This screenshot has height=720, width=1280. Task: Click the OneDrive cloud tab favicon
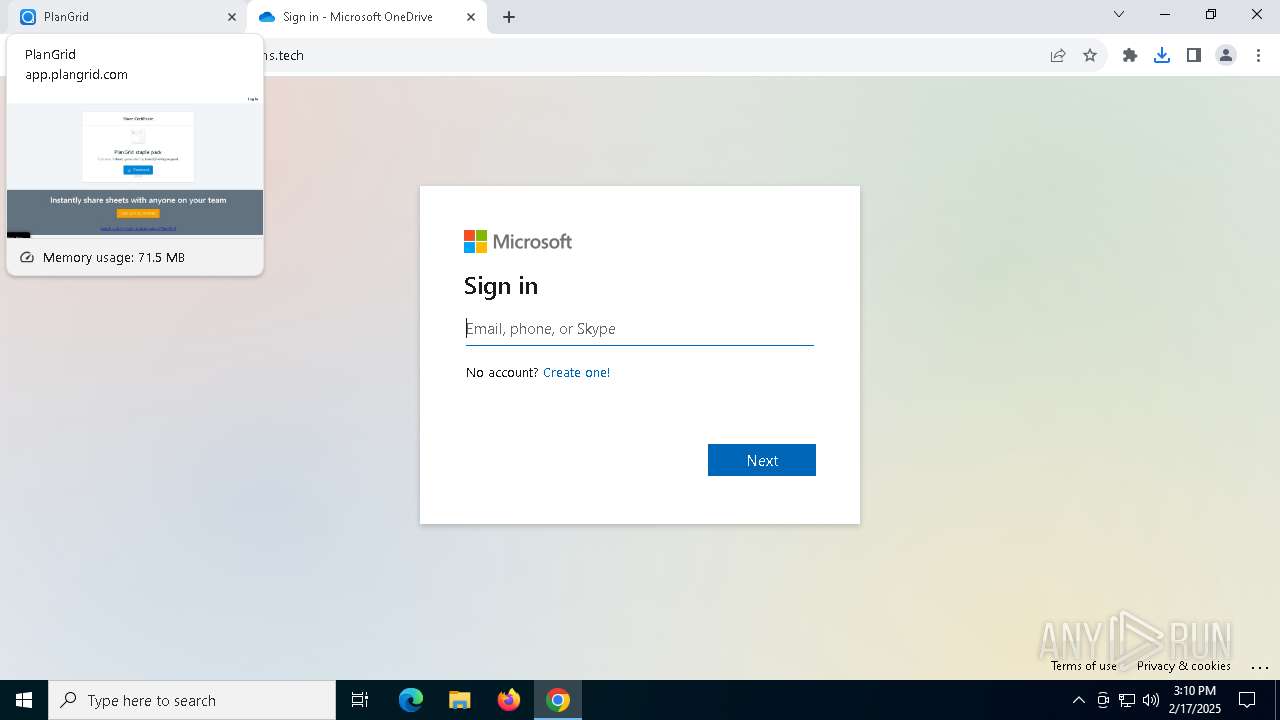point(266,17)
